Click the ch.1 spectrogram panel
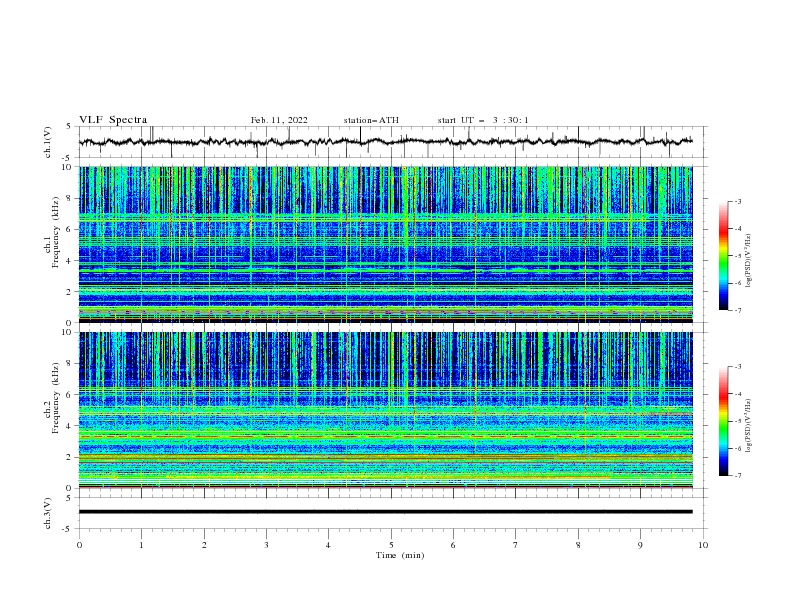 coord(385,244)
